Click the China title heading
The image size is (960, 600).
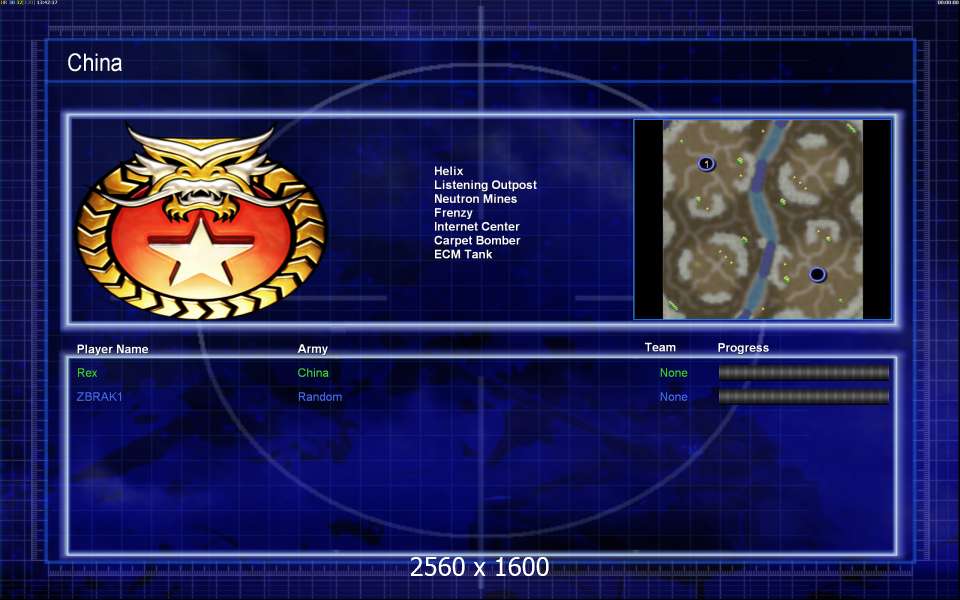(94, 62)
